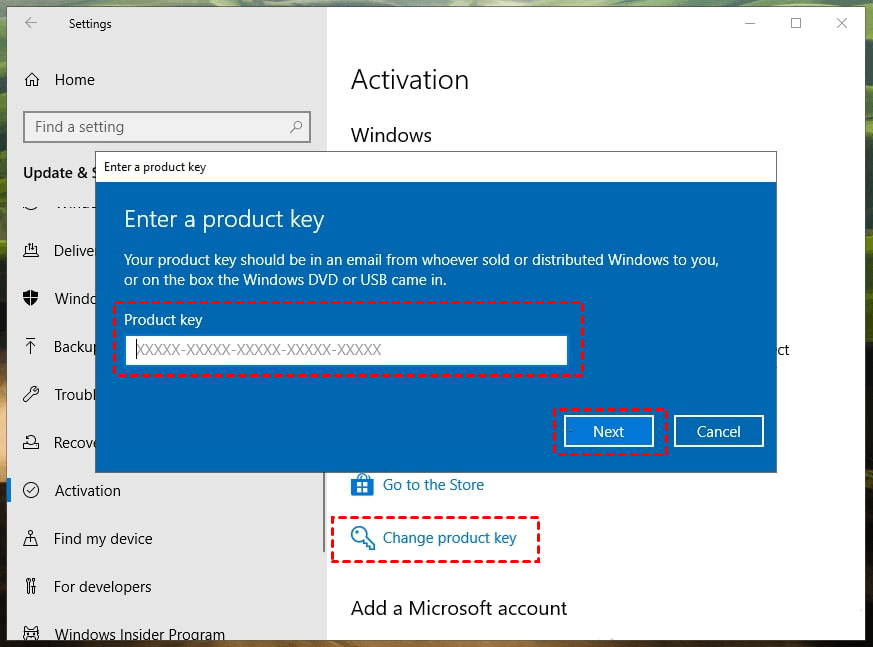
Task: Click the key icon beside Change product key
Action: [x=362, y=538]
